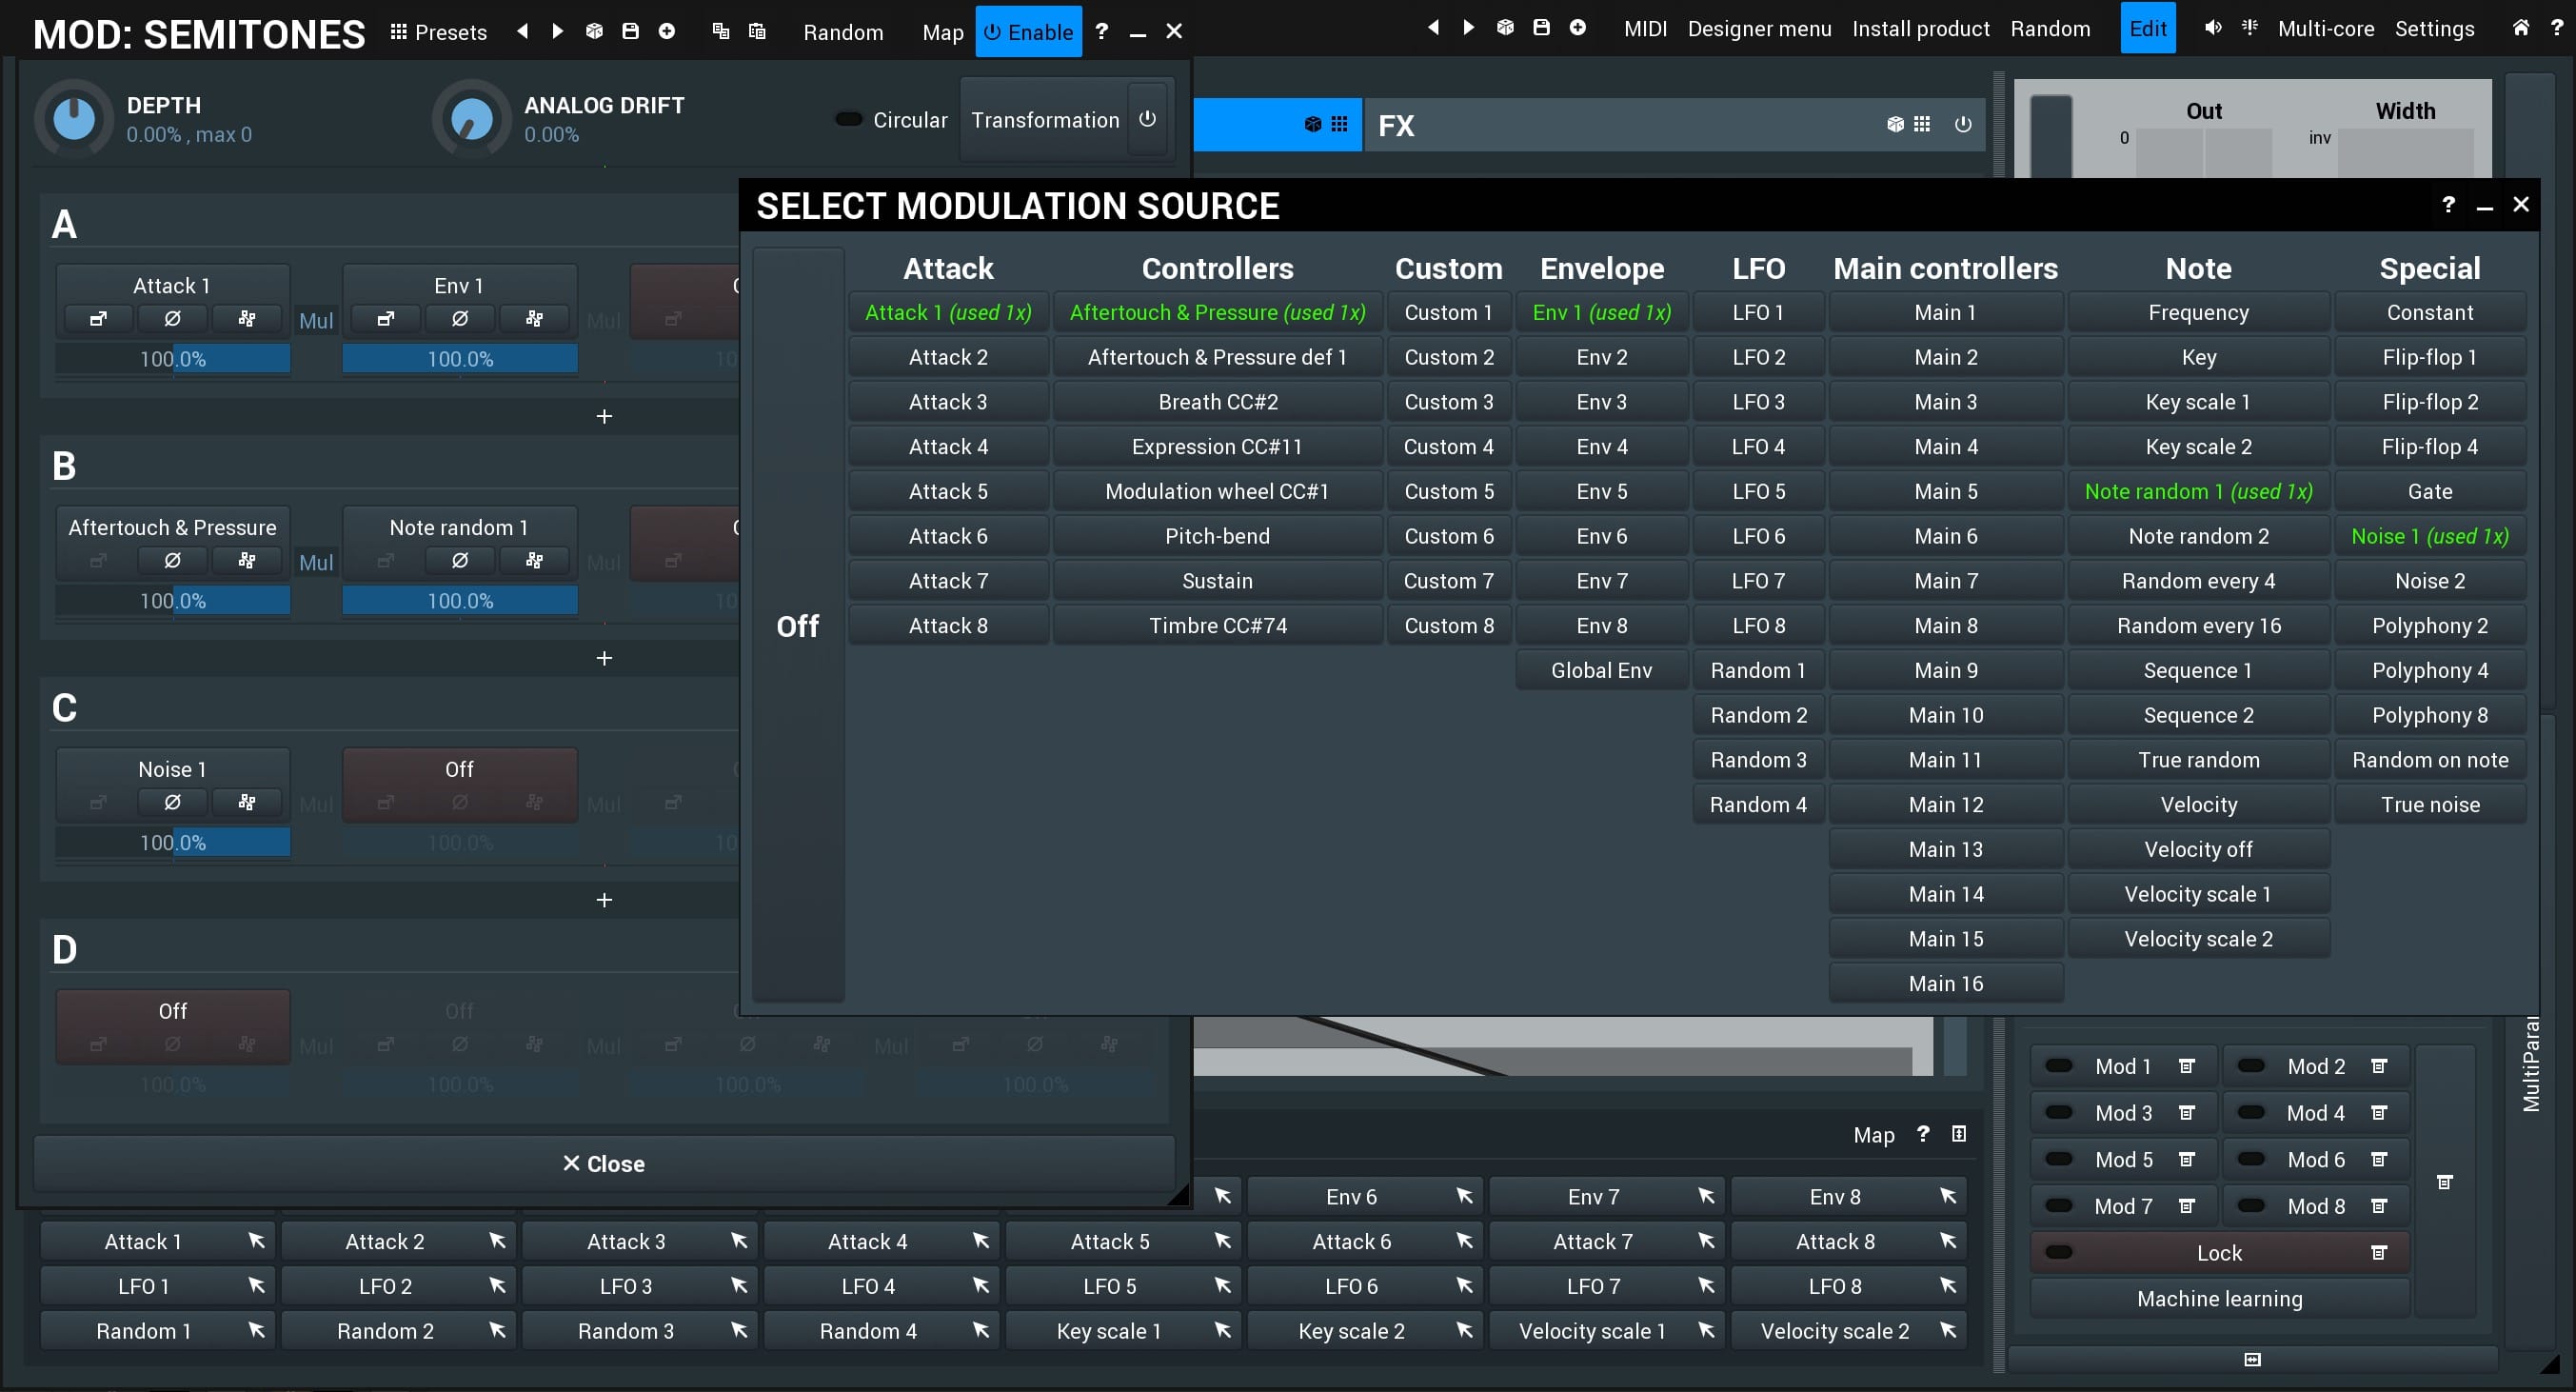Screen dimensions: 2576x1392
Task: Click the Depth knob
Action: 73,119
